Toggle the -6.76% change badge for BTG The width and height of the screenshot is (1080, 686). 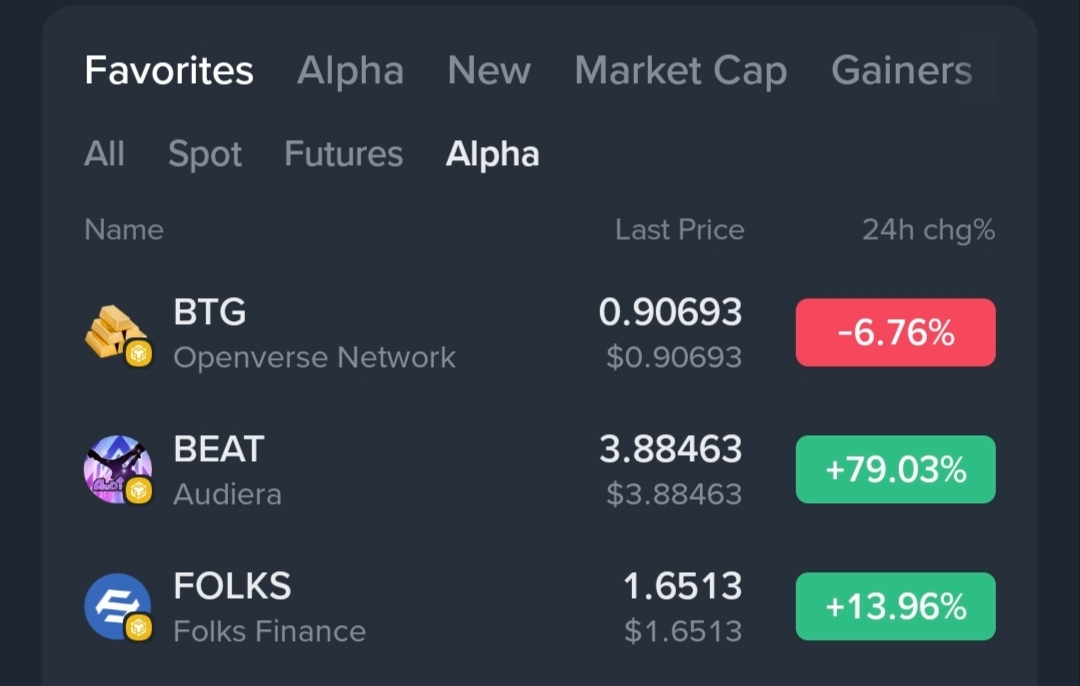pos(895,332)
